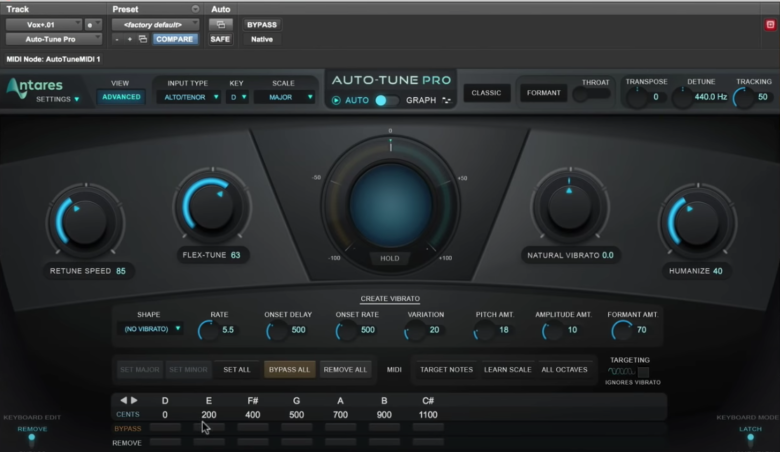Click the Tracking knob
This screenshot has height=452, width=780.
click(x=744, y=97)
